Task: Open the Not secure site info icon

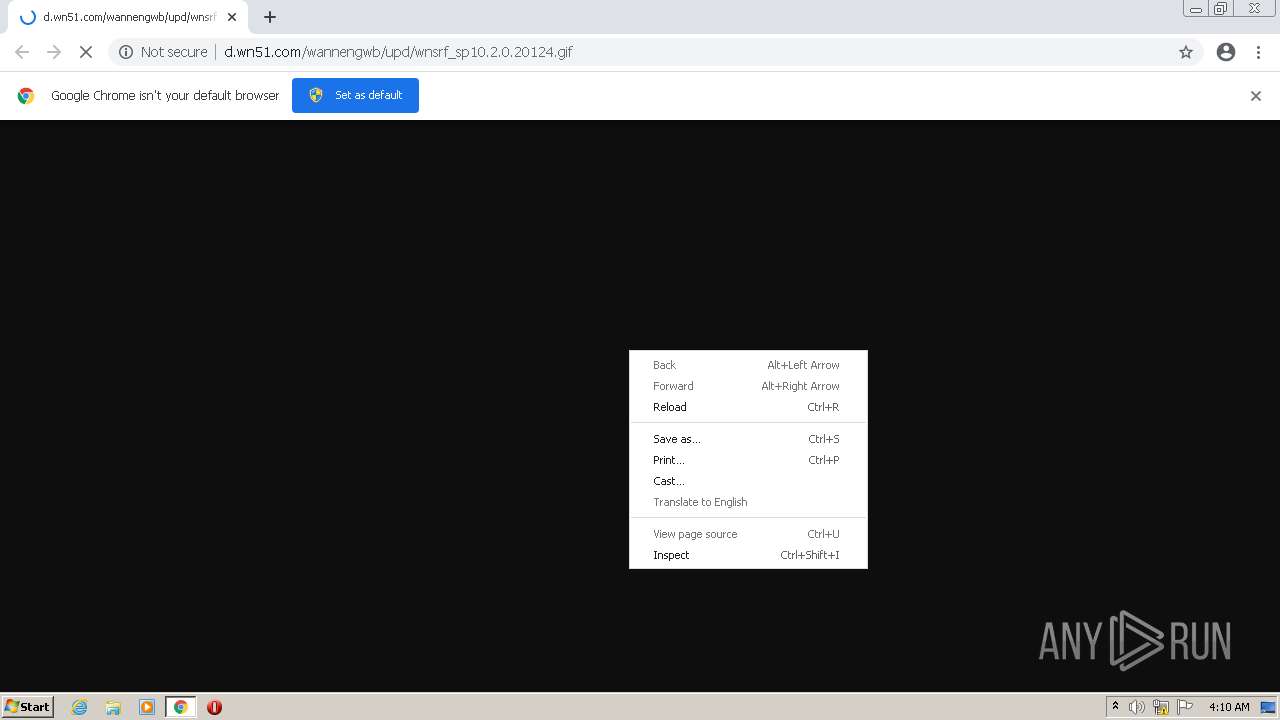Action: pyautogui.click(x=126, y=52)
